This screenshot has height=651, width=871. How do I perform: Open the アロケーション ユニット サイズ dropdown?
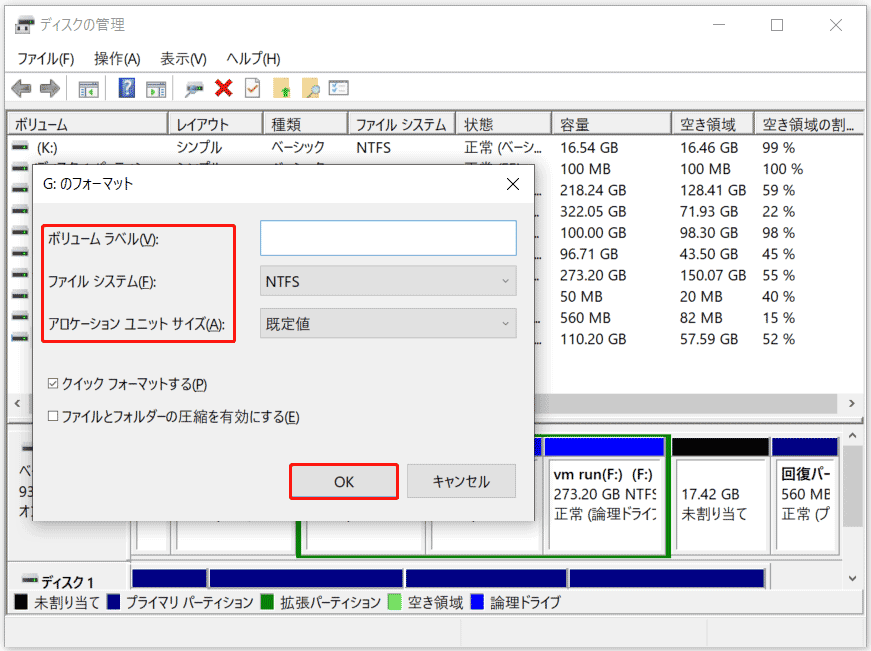tap(388, 323)
